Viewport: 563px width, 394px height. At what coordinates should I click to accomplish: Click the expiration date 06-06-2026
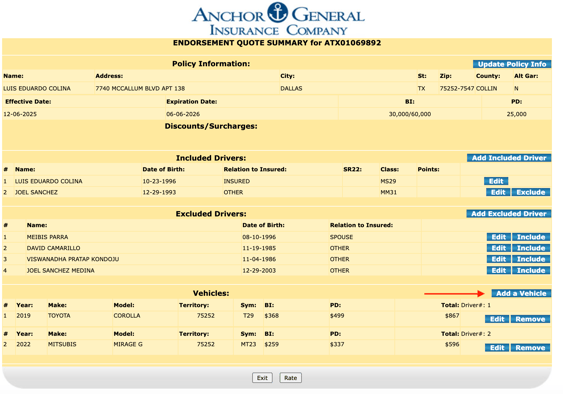[183, 114]
